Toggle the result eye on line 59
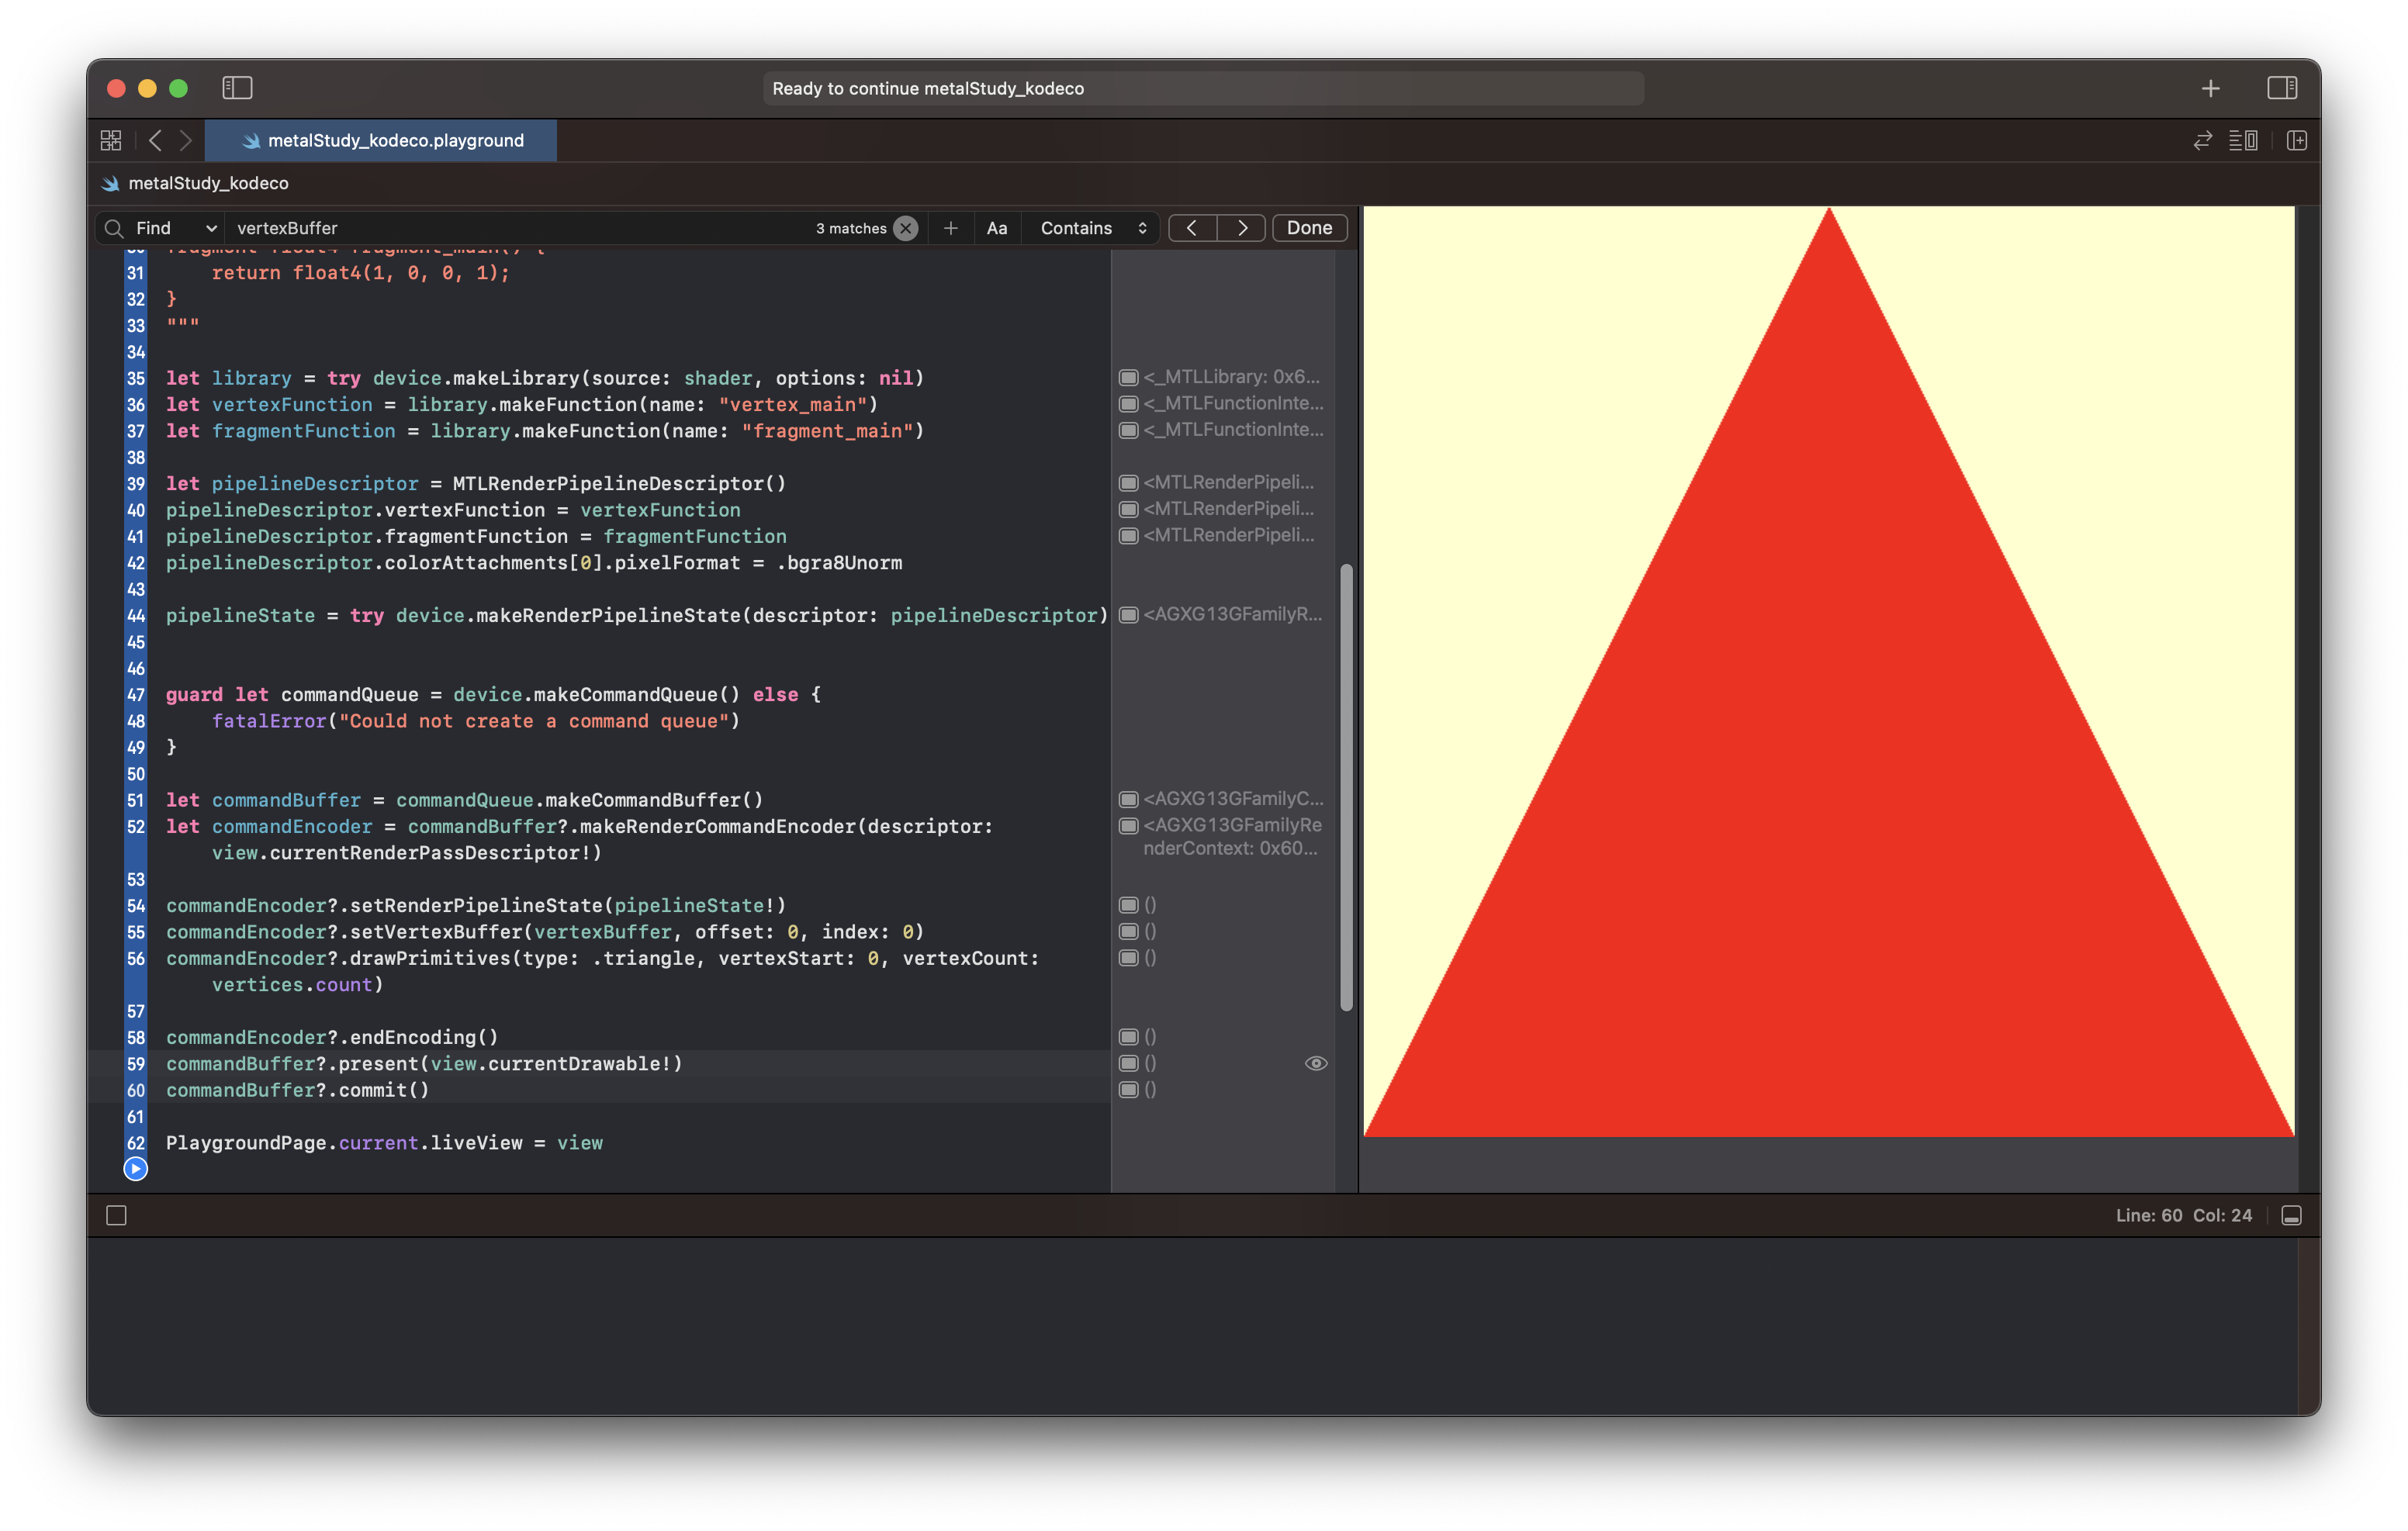 [1315, 1063]
